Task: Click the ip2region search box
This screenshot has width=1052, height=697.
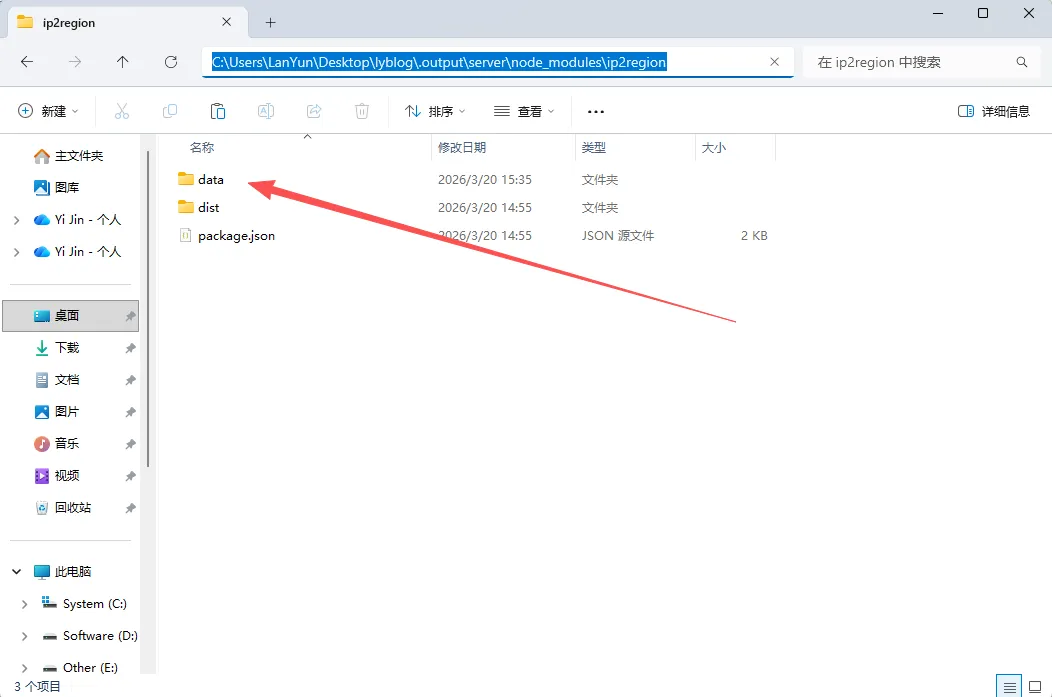Action: point(910,62)
